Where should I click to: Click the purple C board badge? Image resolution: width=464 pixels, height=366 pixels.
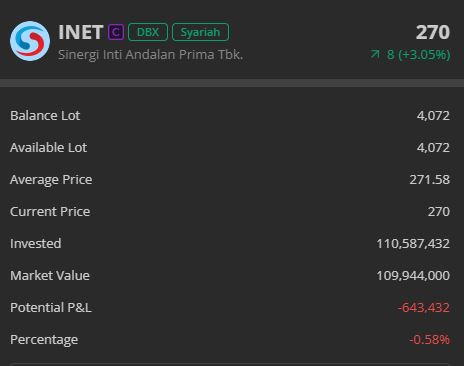pyautogui.click(x=116, y=32)
